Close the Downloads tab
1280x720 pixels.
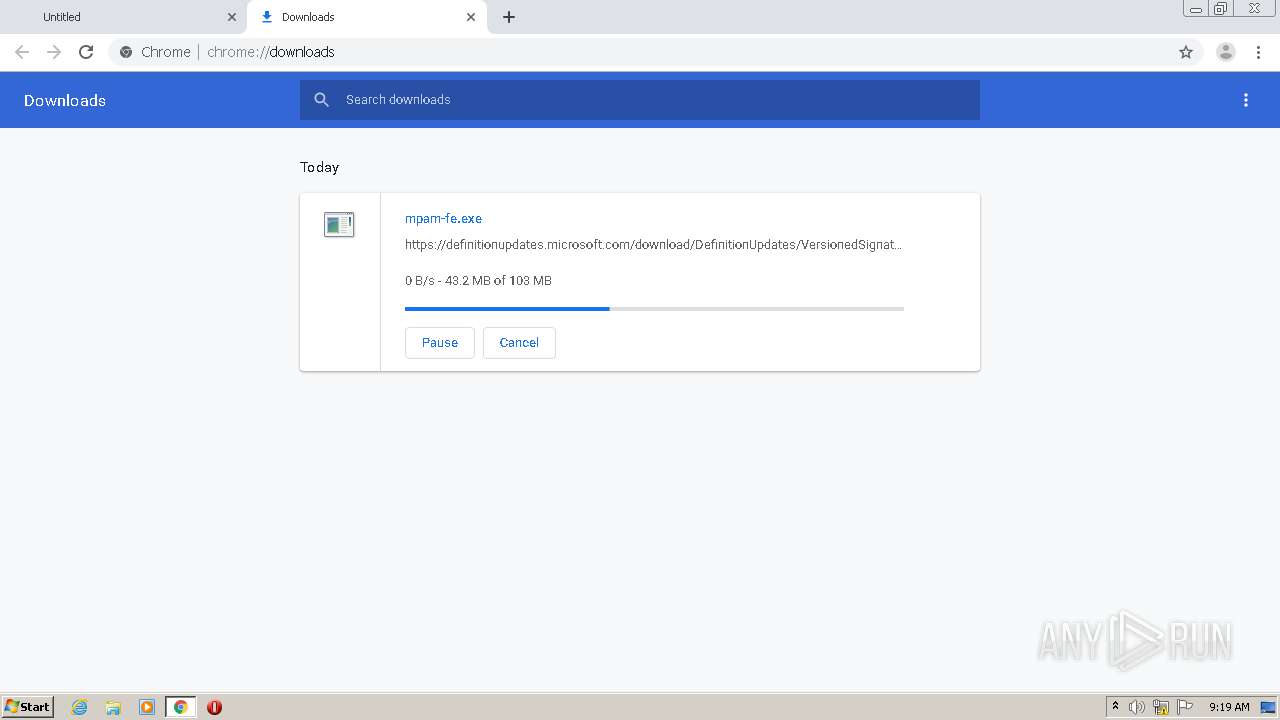471,17
